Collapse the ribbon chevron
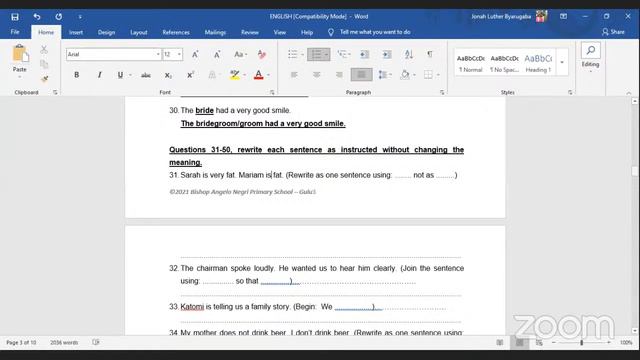 click(629, 93)
